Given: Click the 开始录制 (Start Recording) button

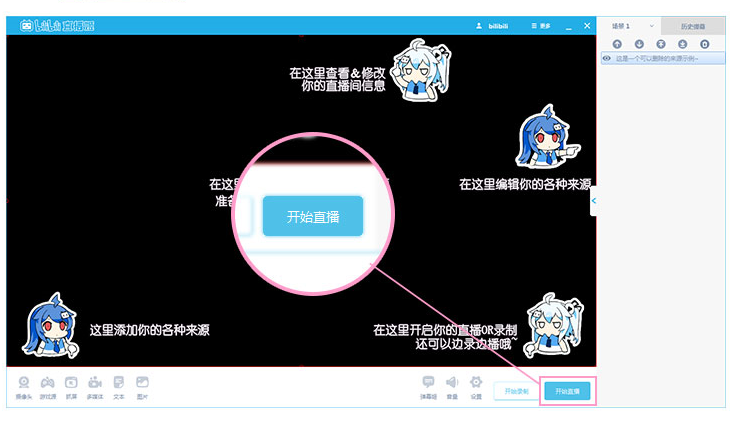Looking at the screenshot, I should coord(516,391).
